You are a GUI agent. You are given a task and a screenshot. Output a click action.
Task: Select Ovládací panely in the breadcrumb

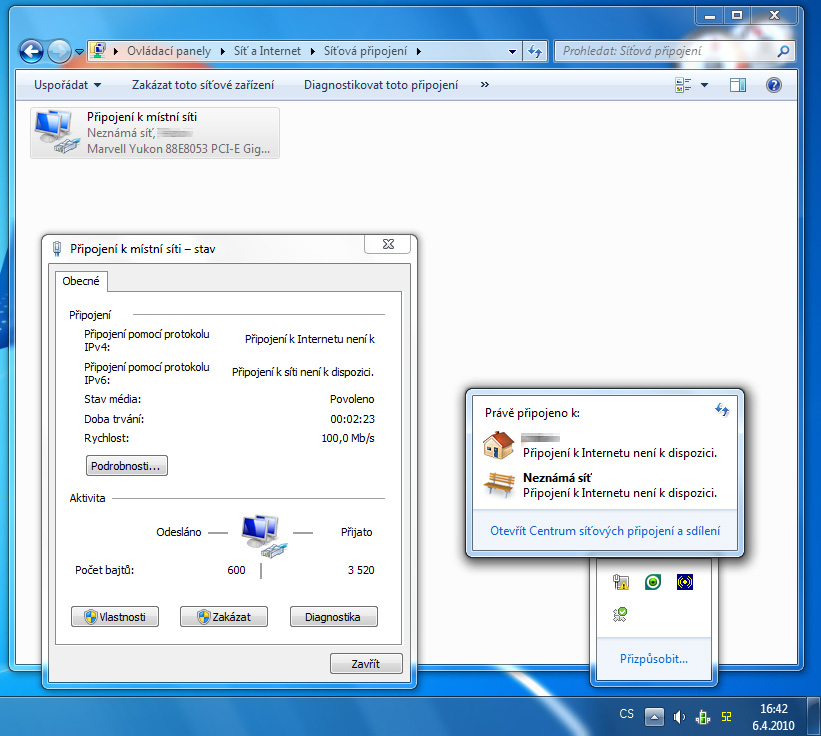(x=169, y=51)
